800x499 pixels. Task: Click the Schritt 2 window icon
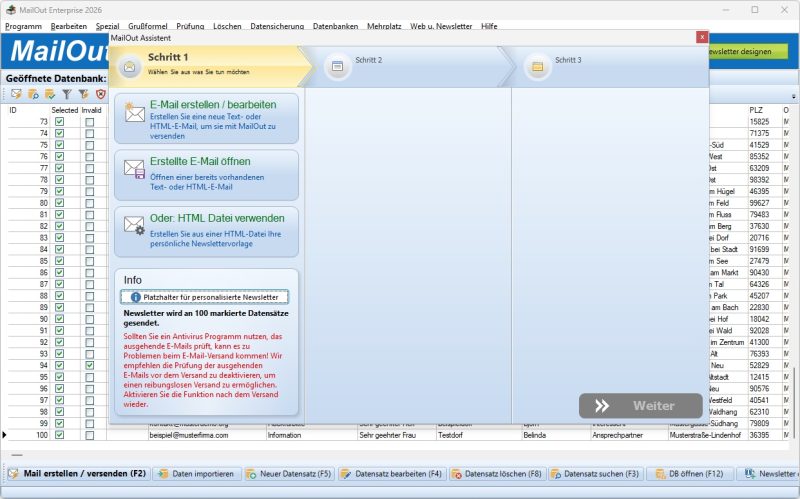pyautogui.click(x=337, y=66)
